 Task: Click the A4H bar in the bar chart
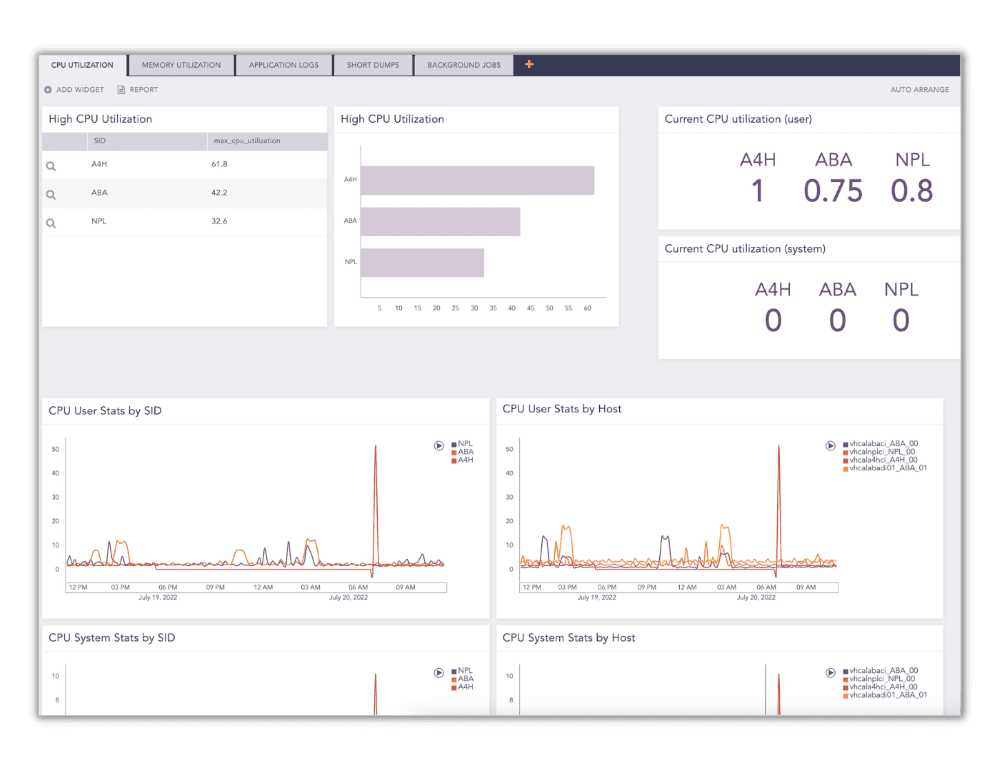pos(477,180)
